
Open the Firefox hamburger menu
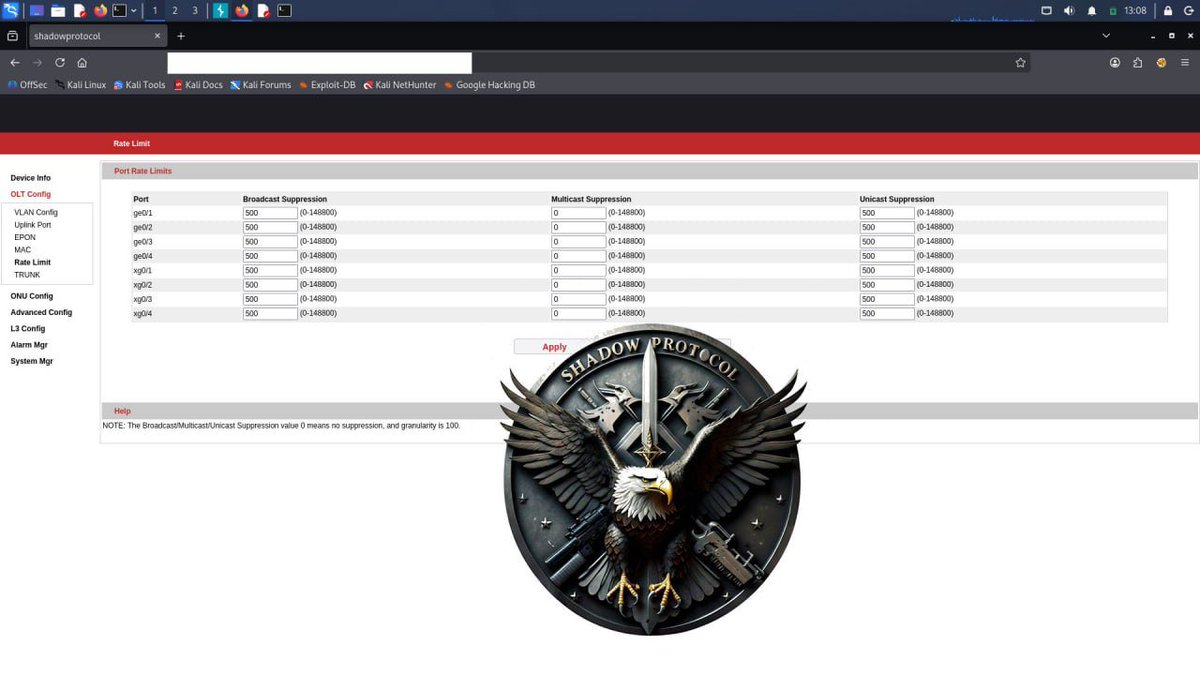click(x=1185, y=62)
